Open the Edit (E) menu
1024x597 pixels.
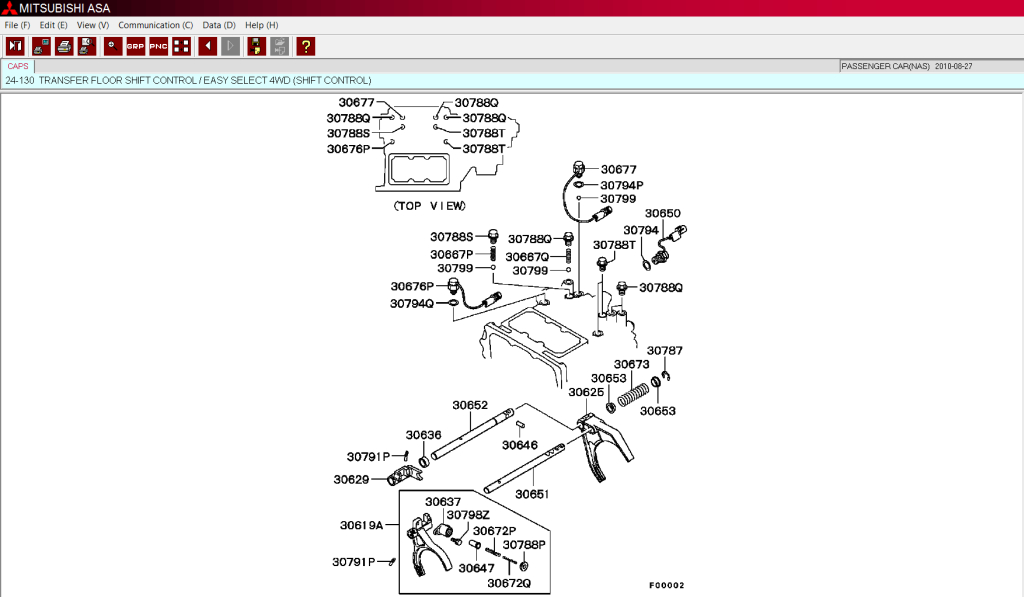54,24
